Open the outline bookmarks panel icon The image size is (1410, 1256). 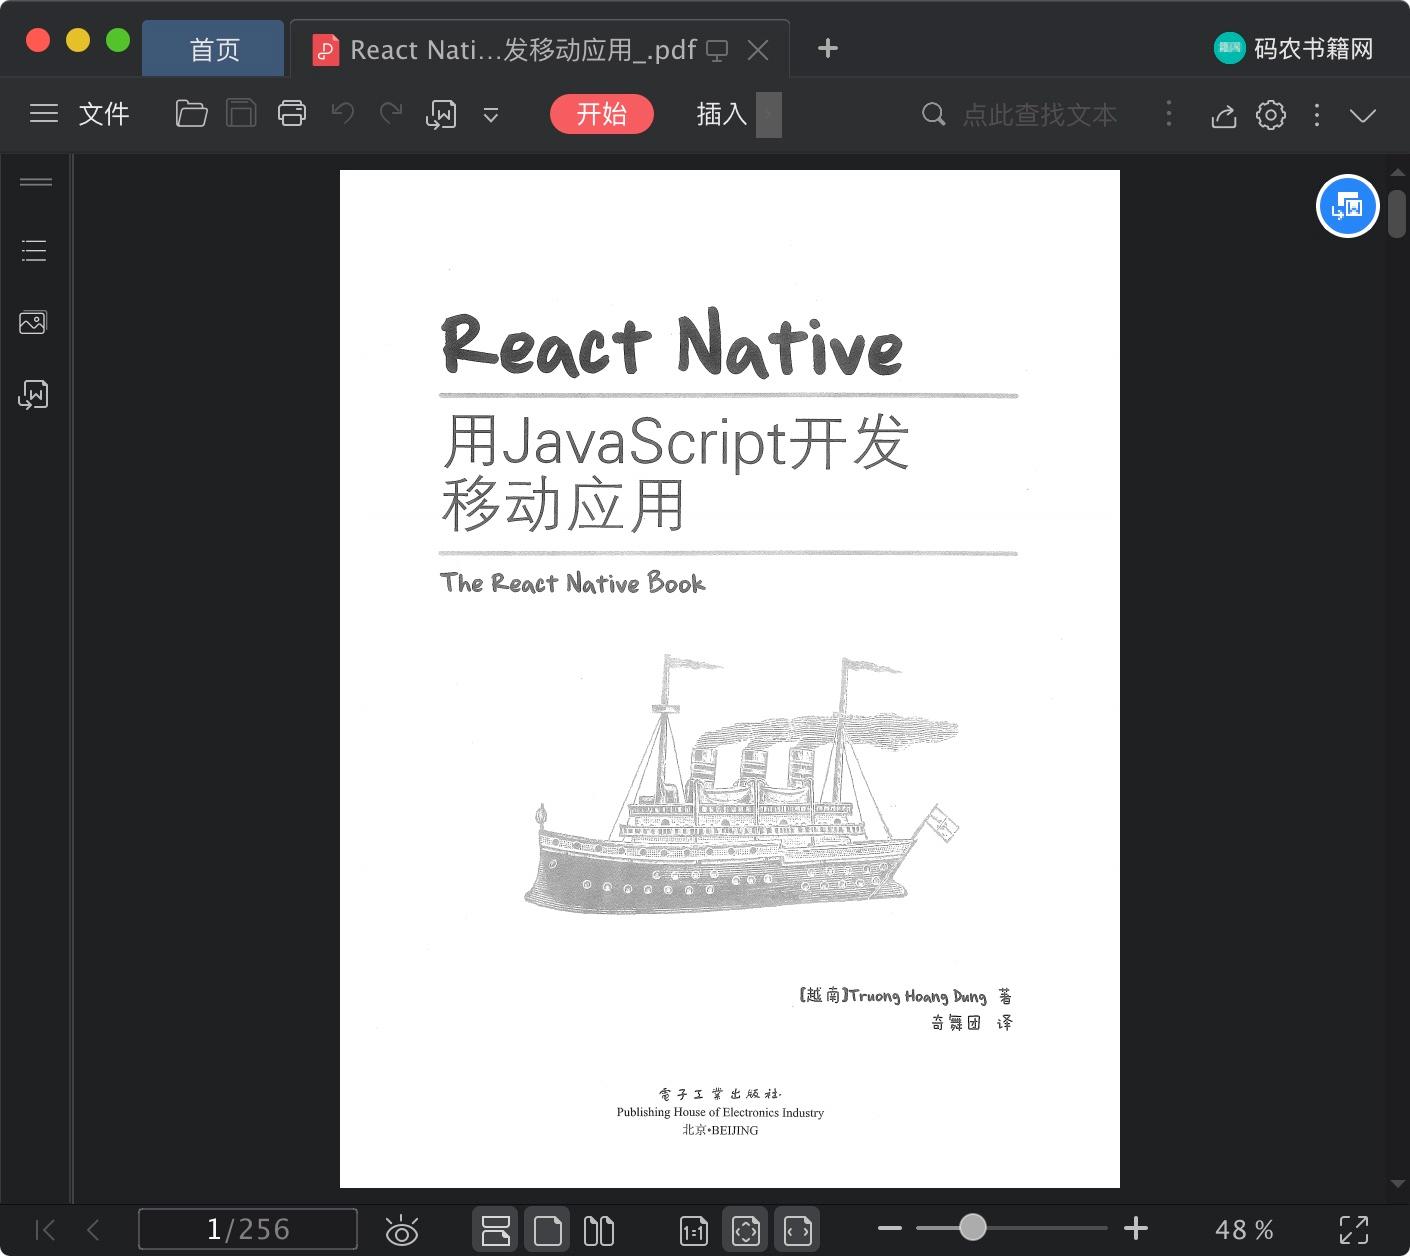pos(34,250)
